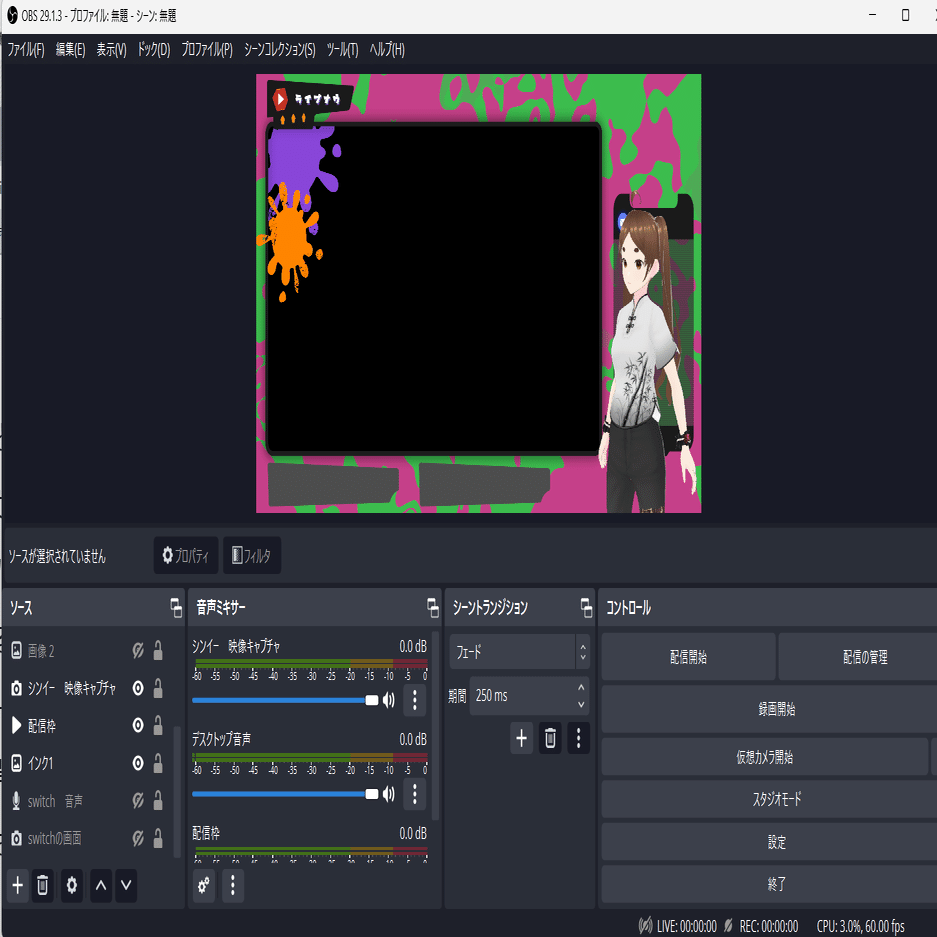Click image icon of インク1 source
This screenshot has height=937, width=937.
point(17,763)
